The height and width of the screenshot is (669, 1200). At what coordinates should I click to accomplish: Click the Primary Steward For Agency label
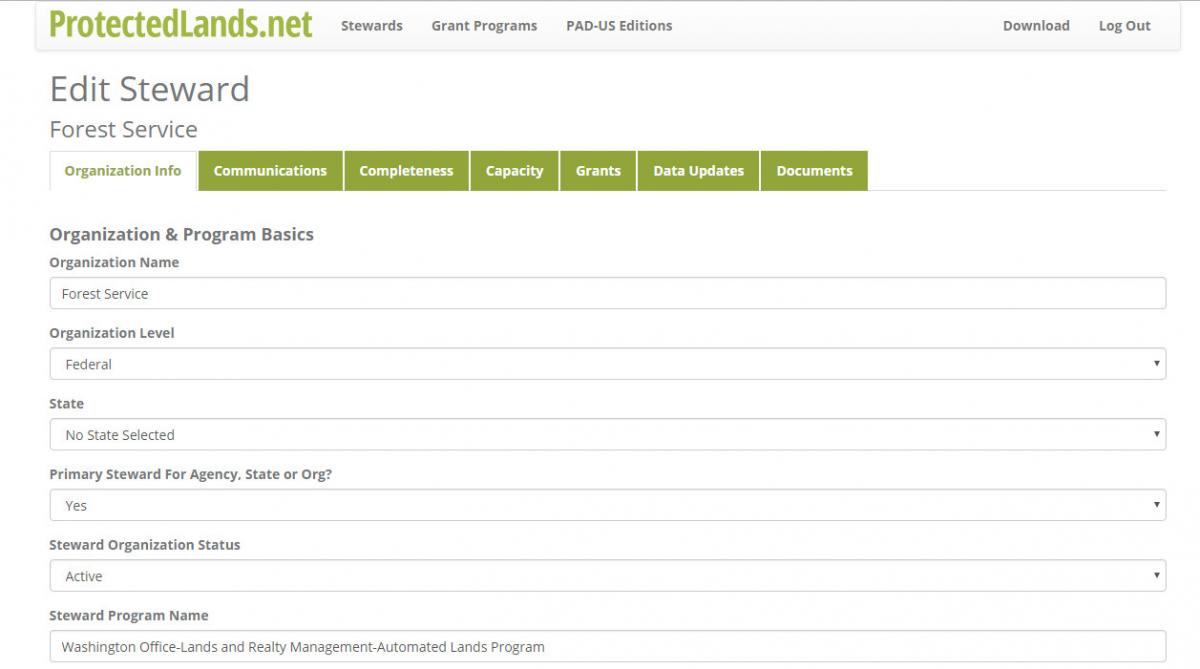(191, 474)
